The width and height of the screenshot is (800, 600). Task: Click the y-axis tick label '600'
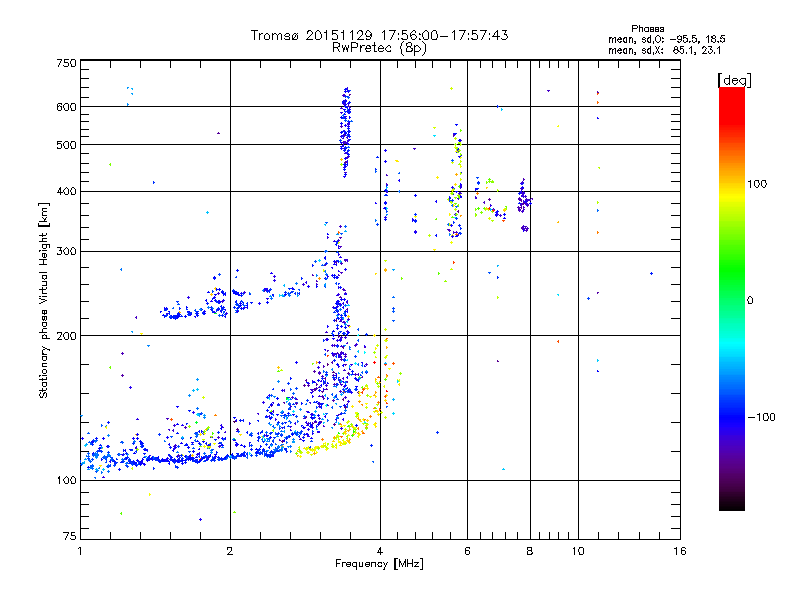click(x=66, y=107)
